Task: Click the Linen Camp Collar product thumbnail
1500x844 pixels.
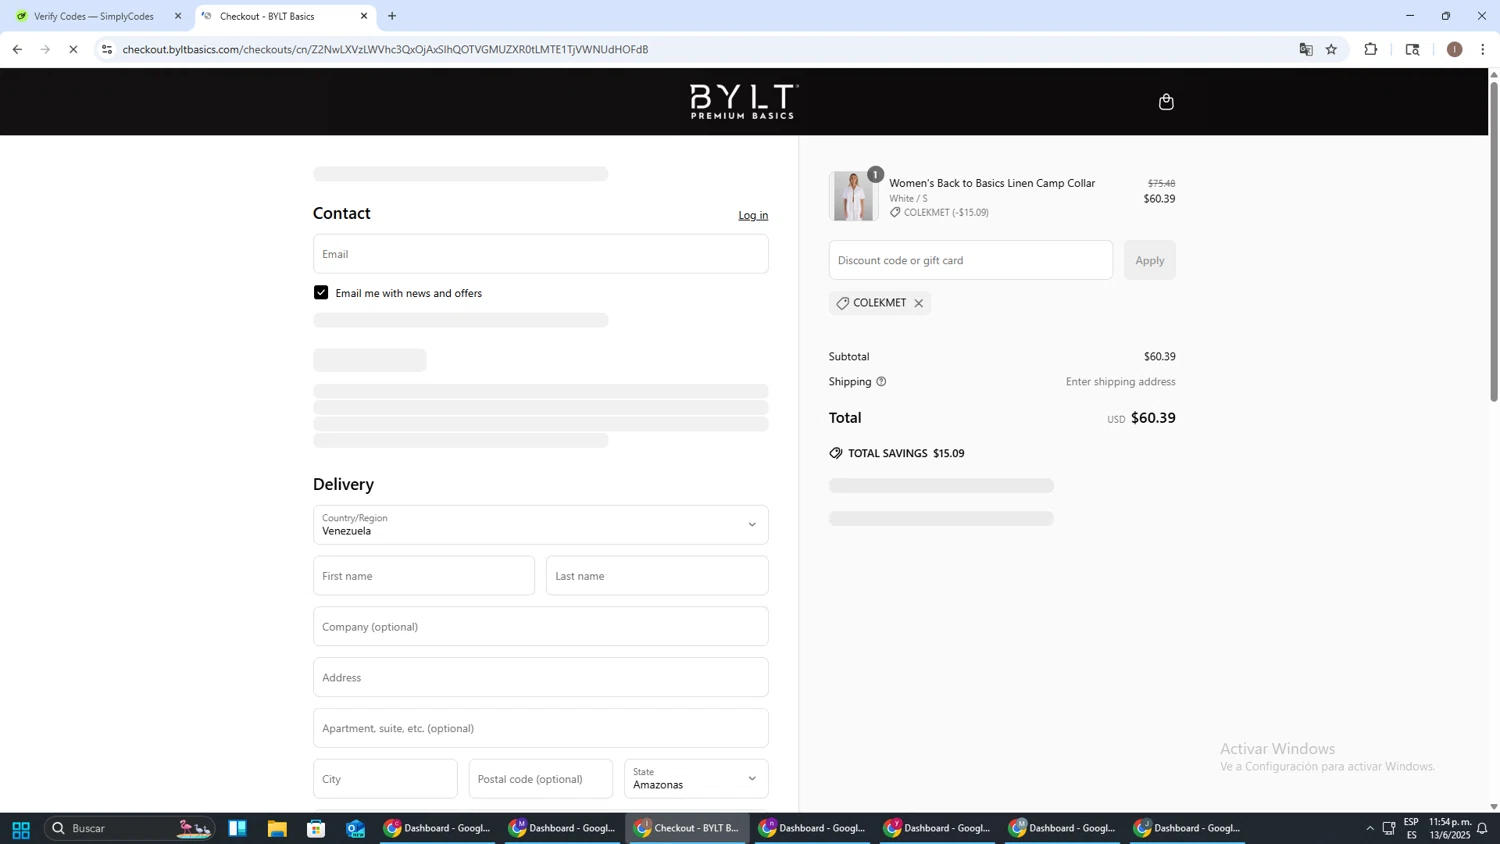Action: (853, 196)
